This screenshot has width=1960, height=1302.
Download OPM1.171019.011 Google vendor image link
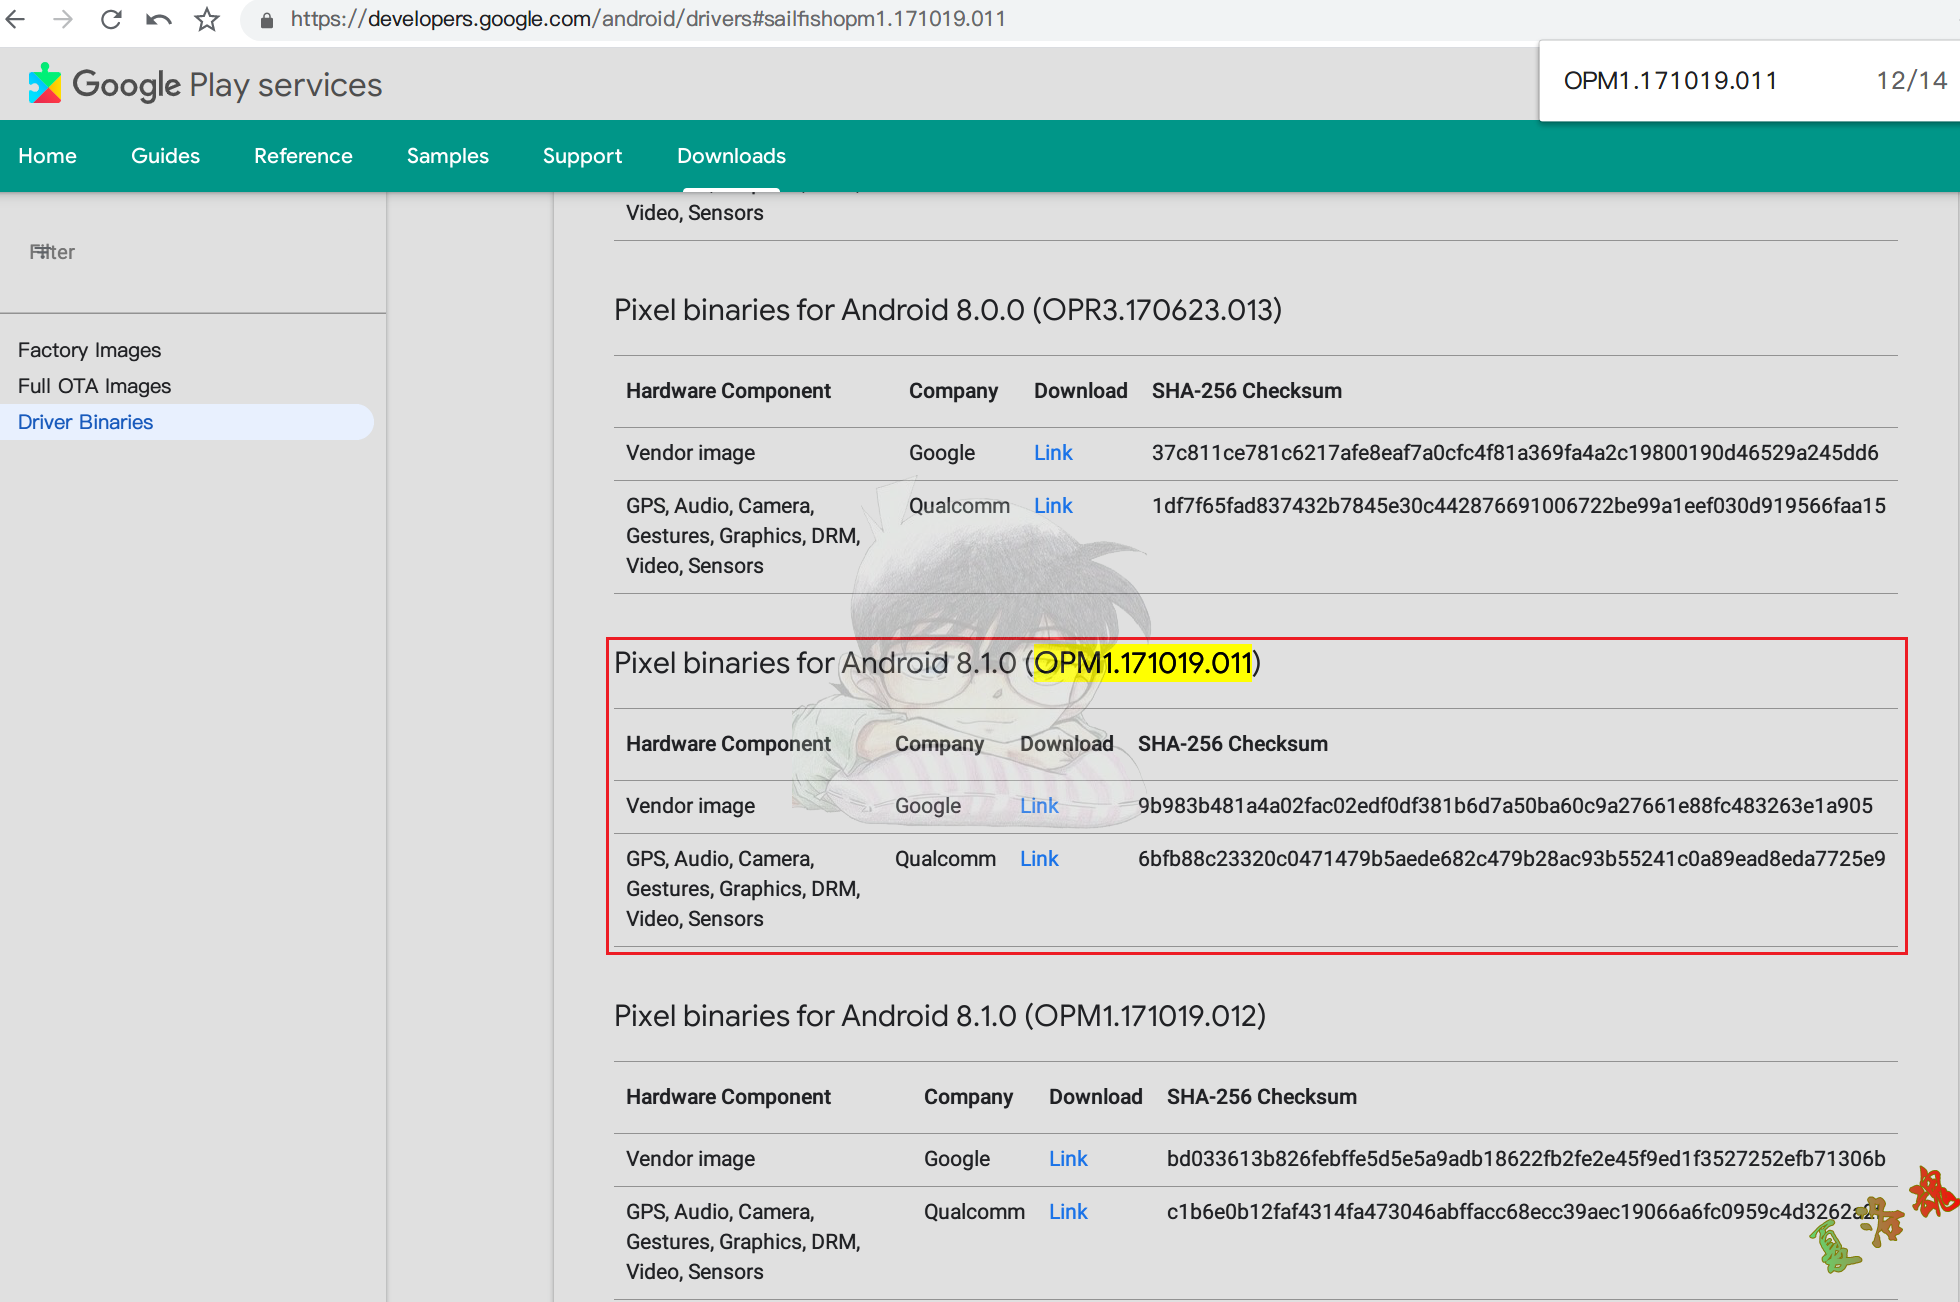click(x=1039, y=806)
